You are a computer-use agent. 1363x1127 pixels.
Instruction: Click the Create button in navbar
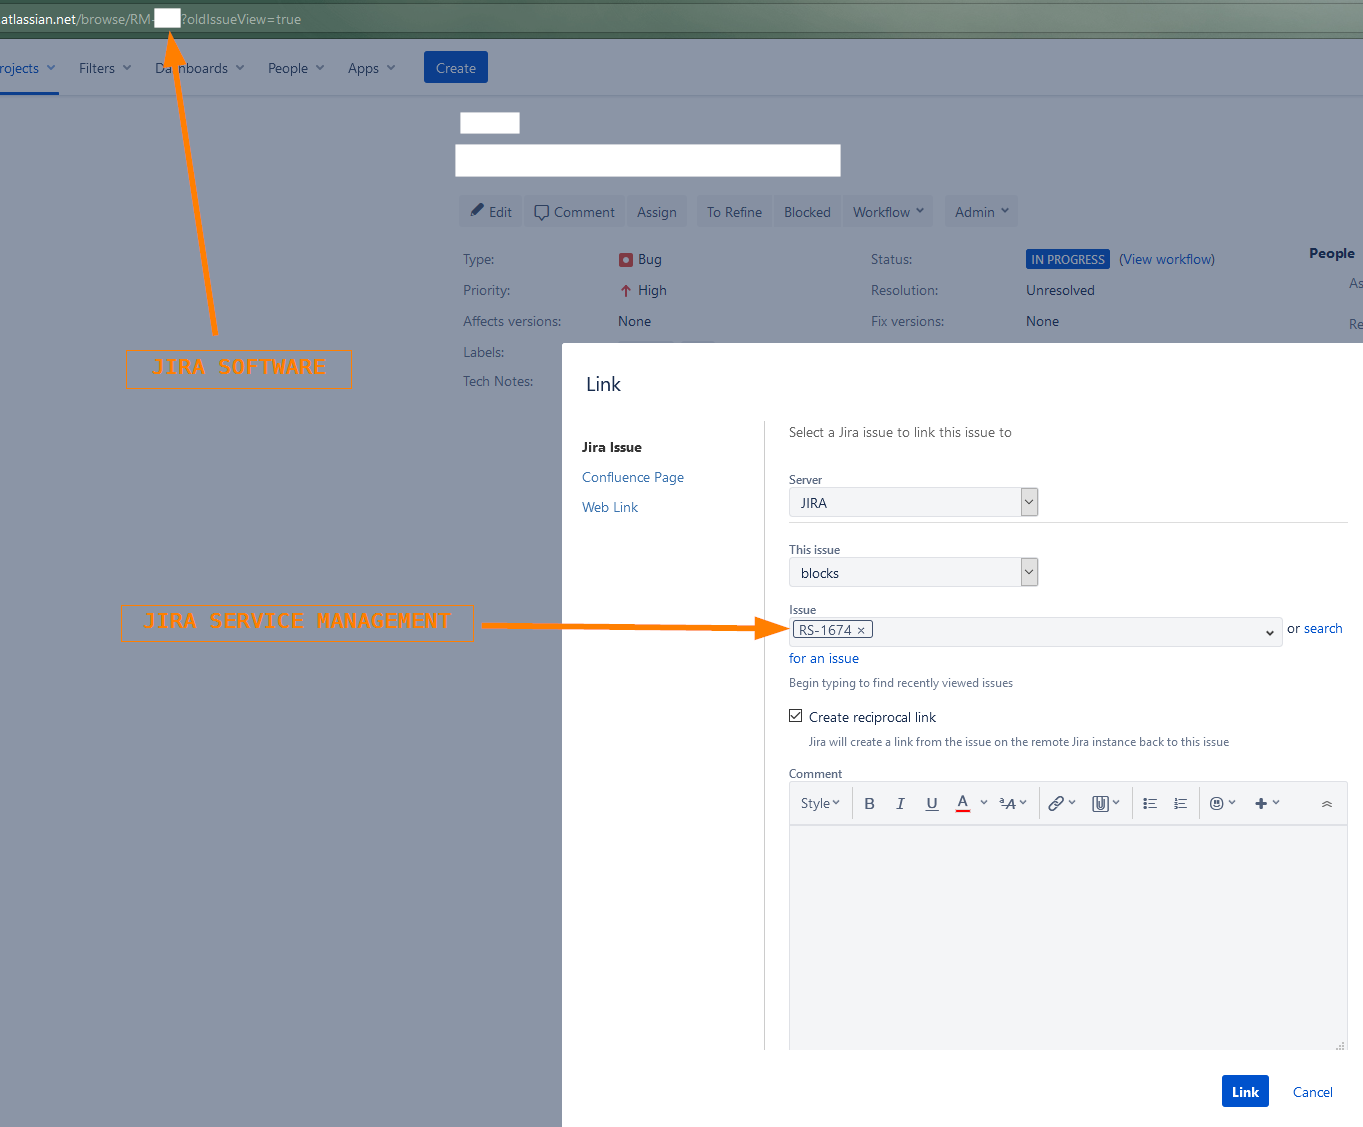[456, 67]
